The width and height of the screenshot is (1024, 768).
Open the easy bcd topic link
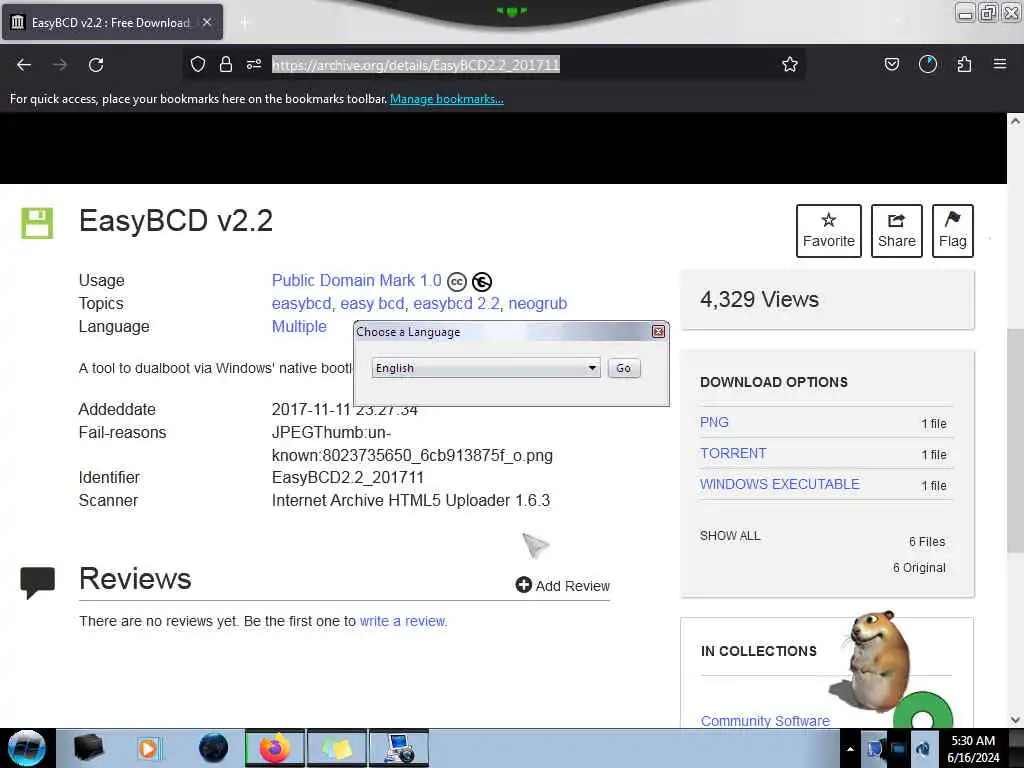[372, 304]
